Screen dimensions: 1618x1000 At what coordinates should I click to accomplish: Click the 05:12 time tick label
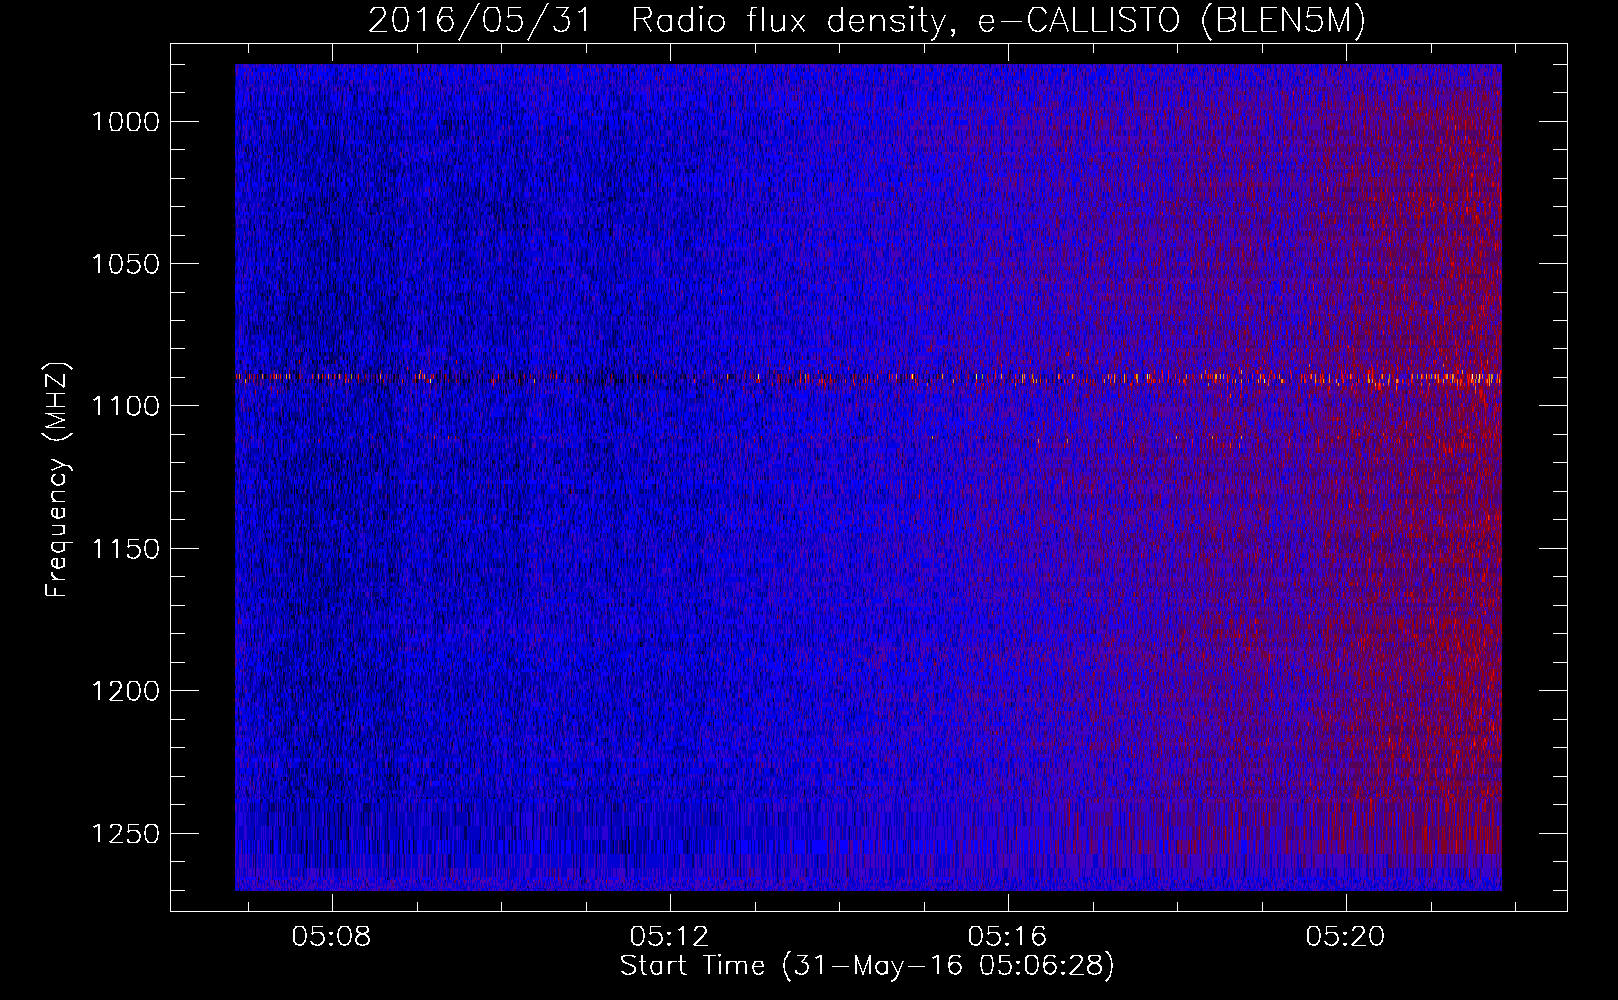pyautogui.click(x=670, y=937)
